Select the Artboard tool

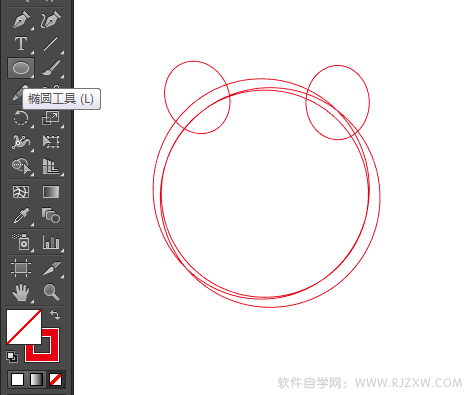(x=21, y=268)
